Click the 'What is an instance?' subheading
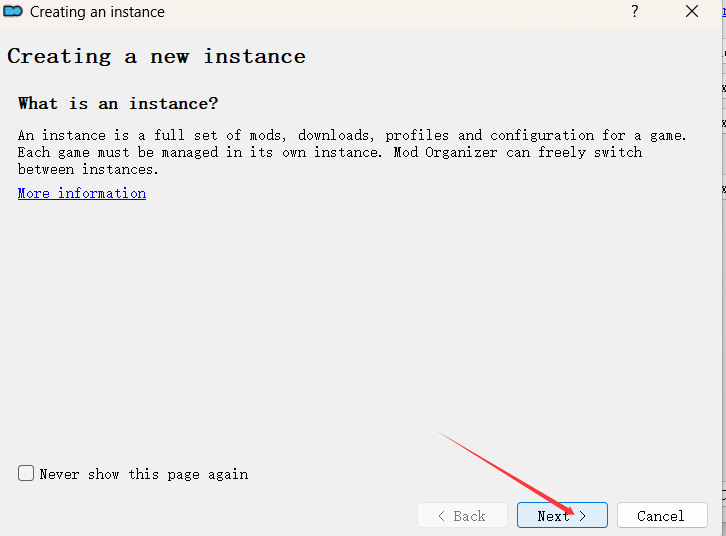This screenshot has height=536, width=726. (x=118, y=104)
